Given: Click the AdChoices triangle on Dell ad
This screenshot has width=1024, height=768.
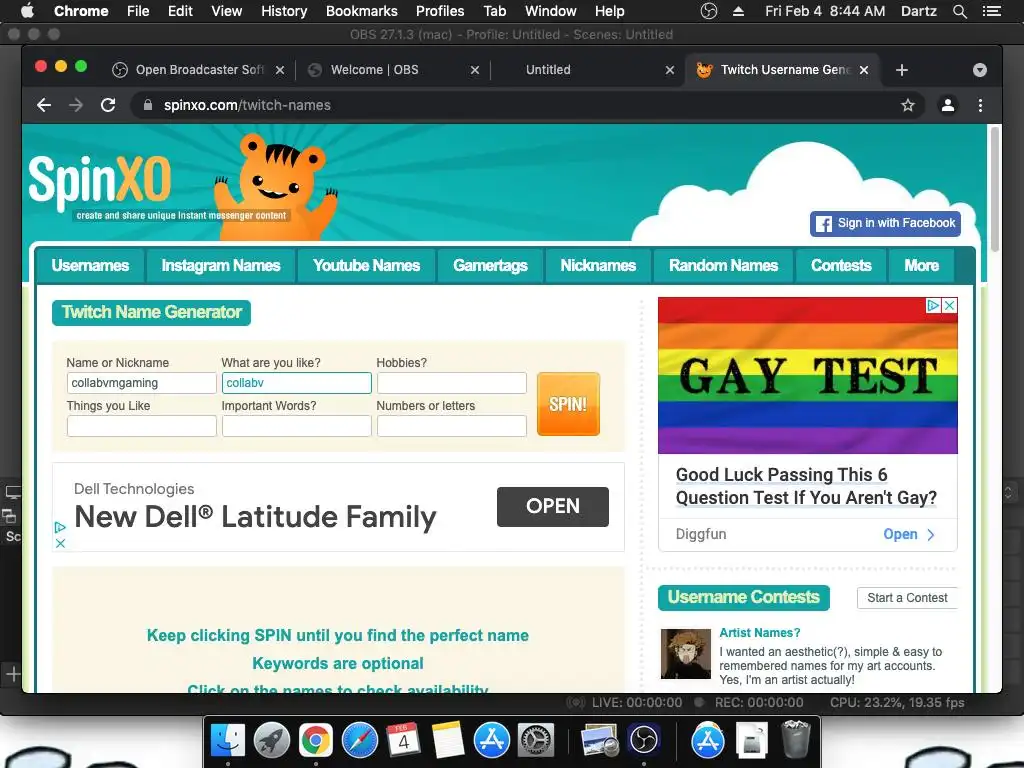Looking at the screenshot, I should pos(60,527).
